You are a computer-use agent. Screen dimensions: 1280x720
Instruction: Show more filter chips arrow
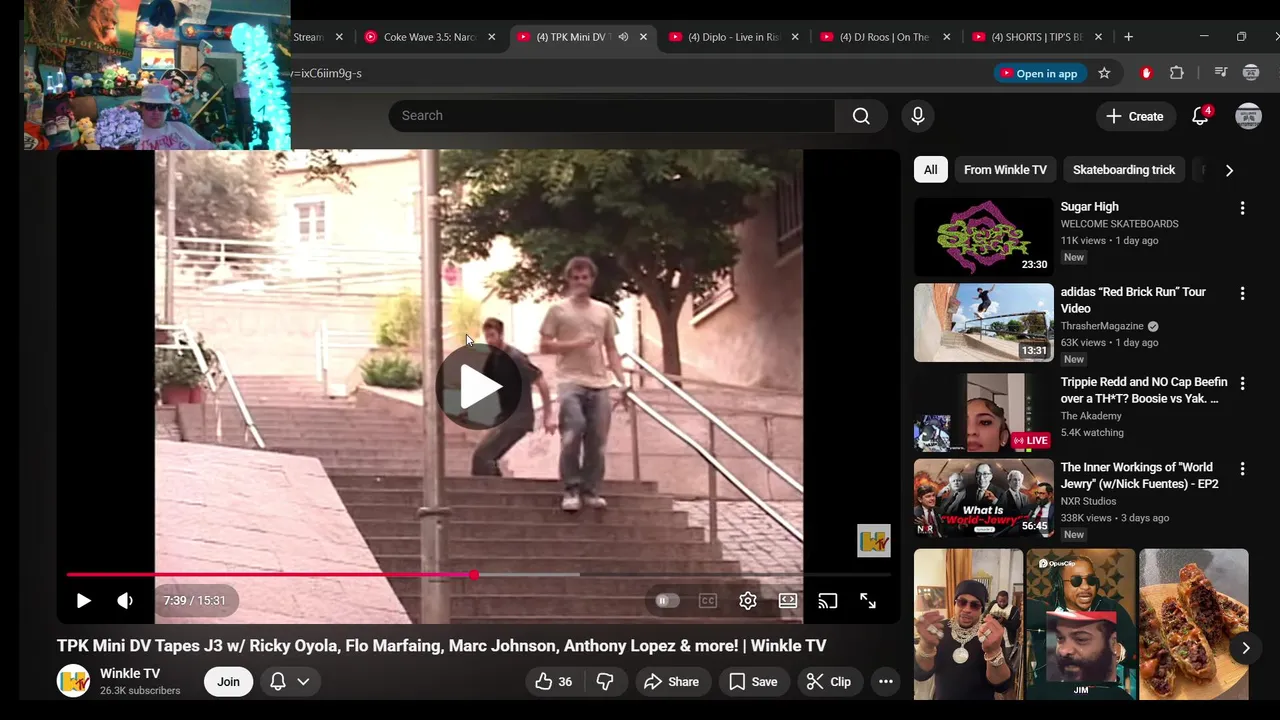click(1229, 170)
